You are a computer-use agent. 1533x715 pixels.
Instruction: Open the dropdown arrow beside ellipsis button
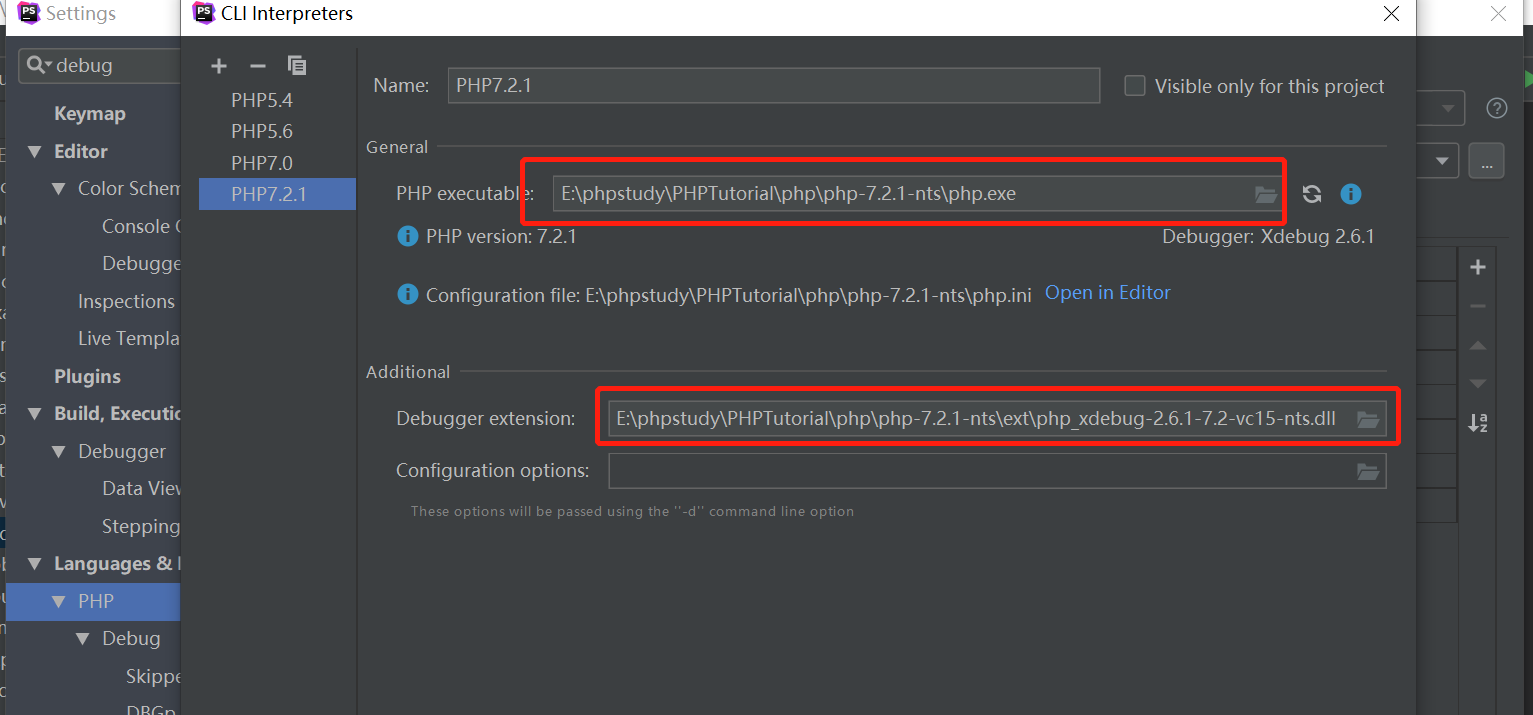pos(1441,161)
